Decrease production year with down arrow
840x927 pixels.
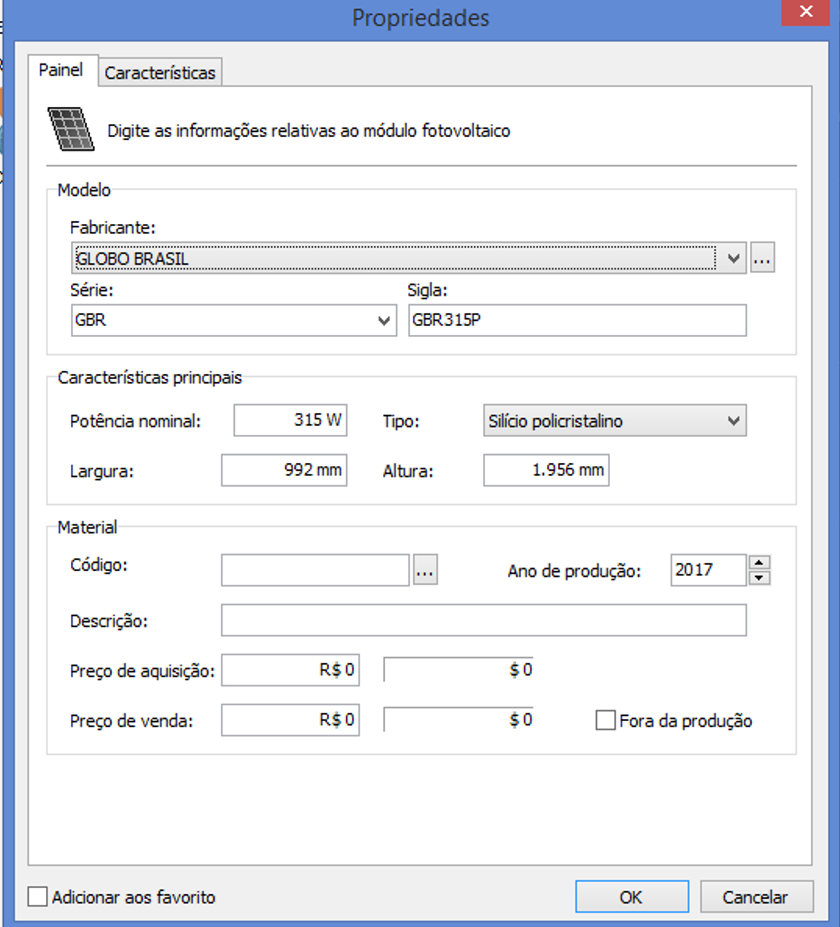(760, 577)
